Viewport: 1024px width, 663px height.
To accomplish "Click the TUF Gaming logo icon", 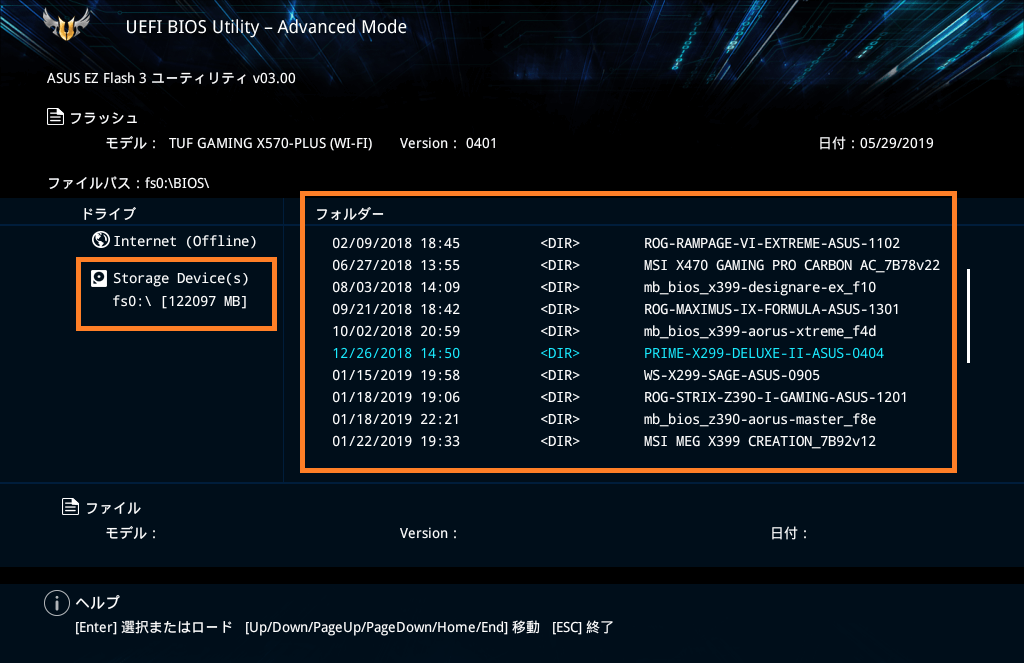I will pos(66,24).
